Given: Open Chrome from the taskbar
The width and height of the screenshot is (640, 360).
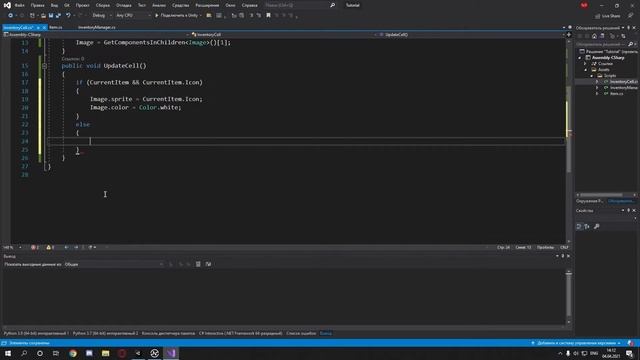Looking at the screenshot, I should coord(73,353).
